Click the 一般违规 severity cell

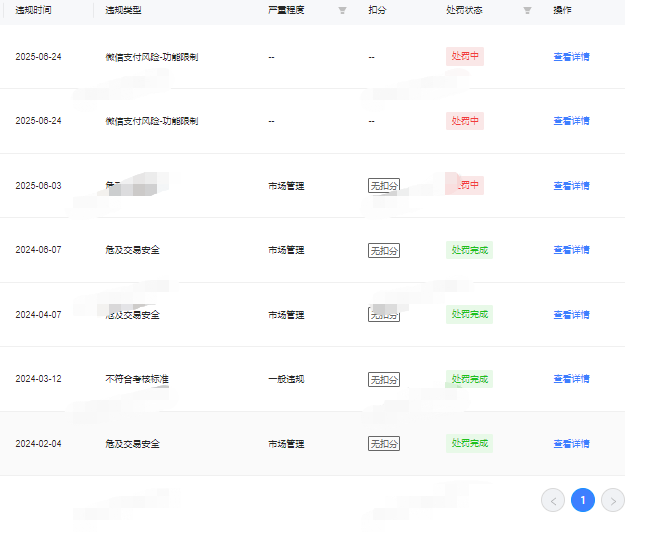click(286, 380)
